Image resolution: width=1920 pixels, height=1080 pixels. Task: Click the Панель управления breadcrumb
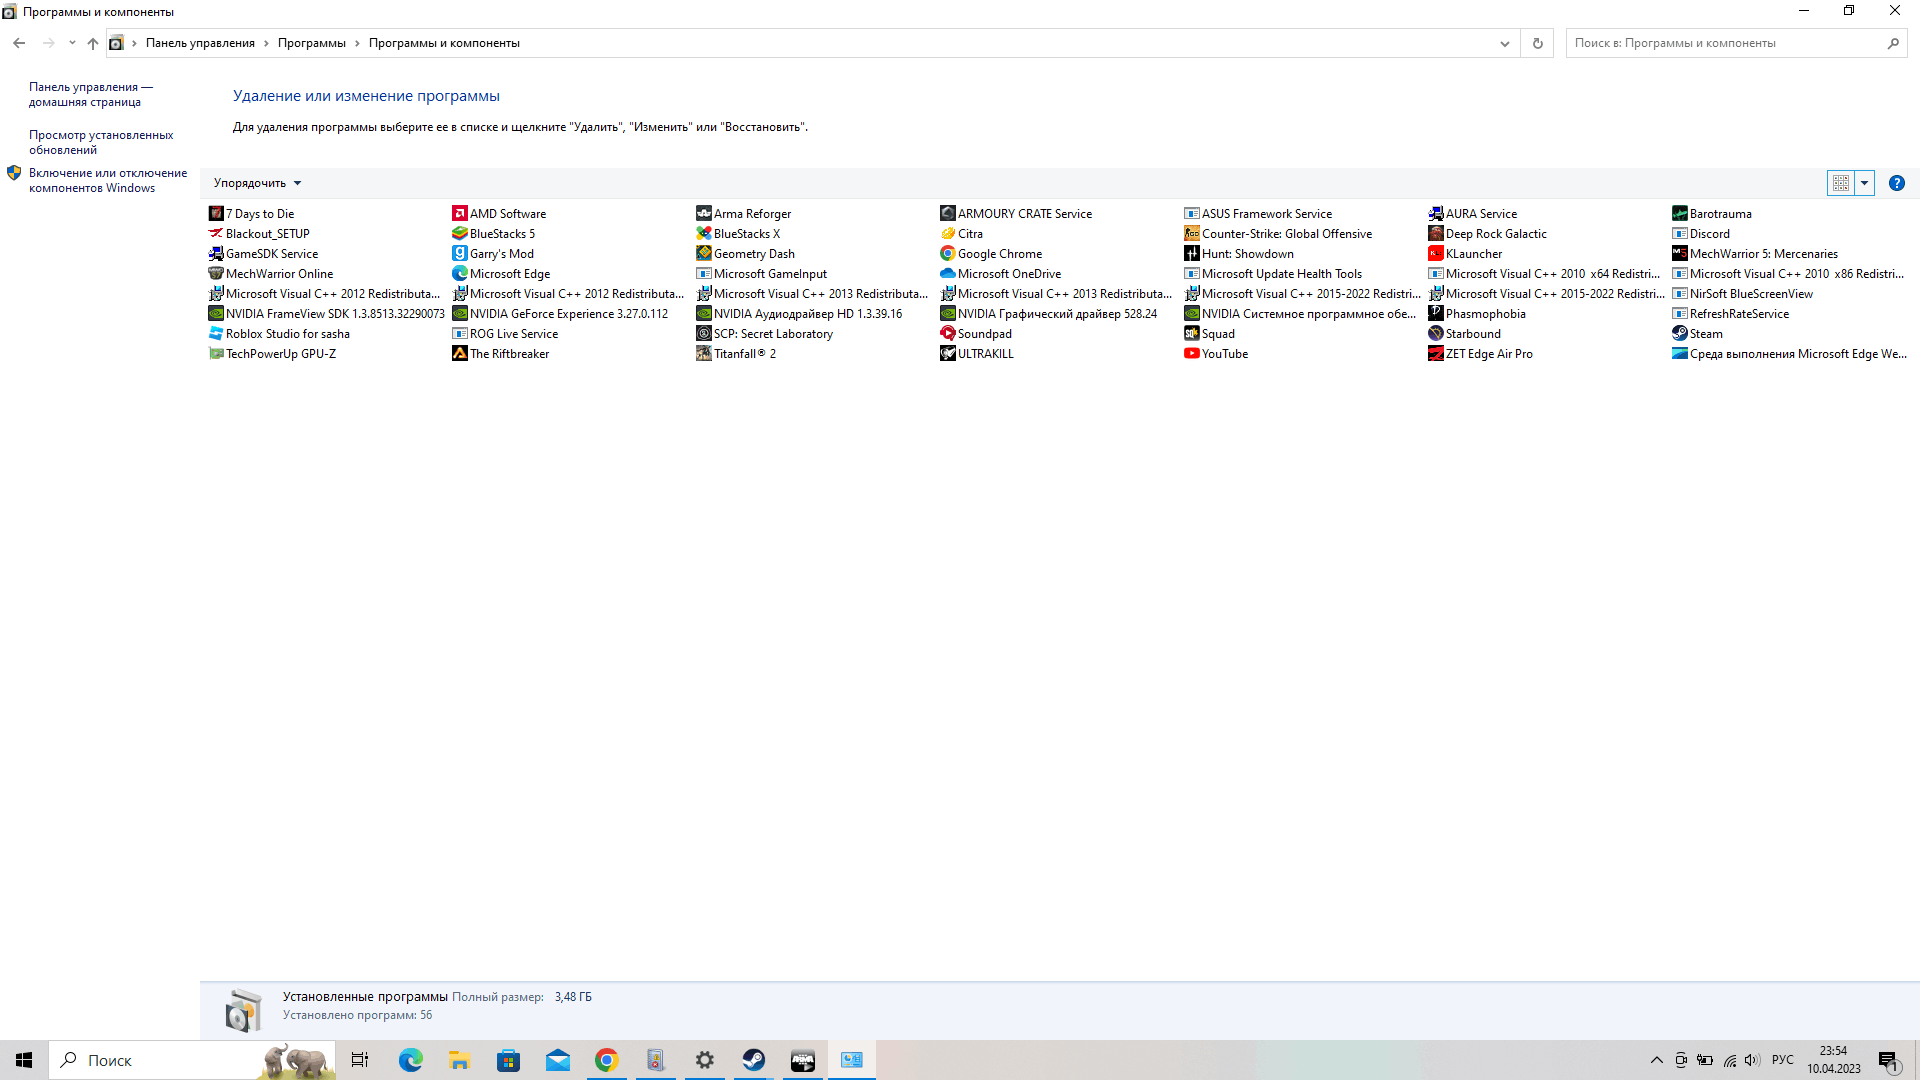point(200,43)
